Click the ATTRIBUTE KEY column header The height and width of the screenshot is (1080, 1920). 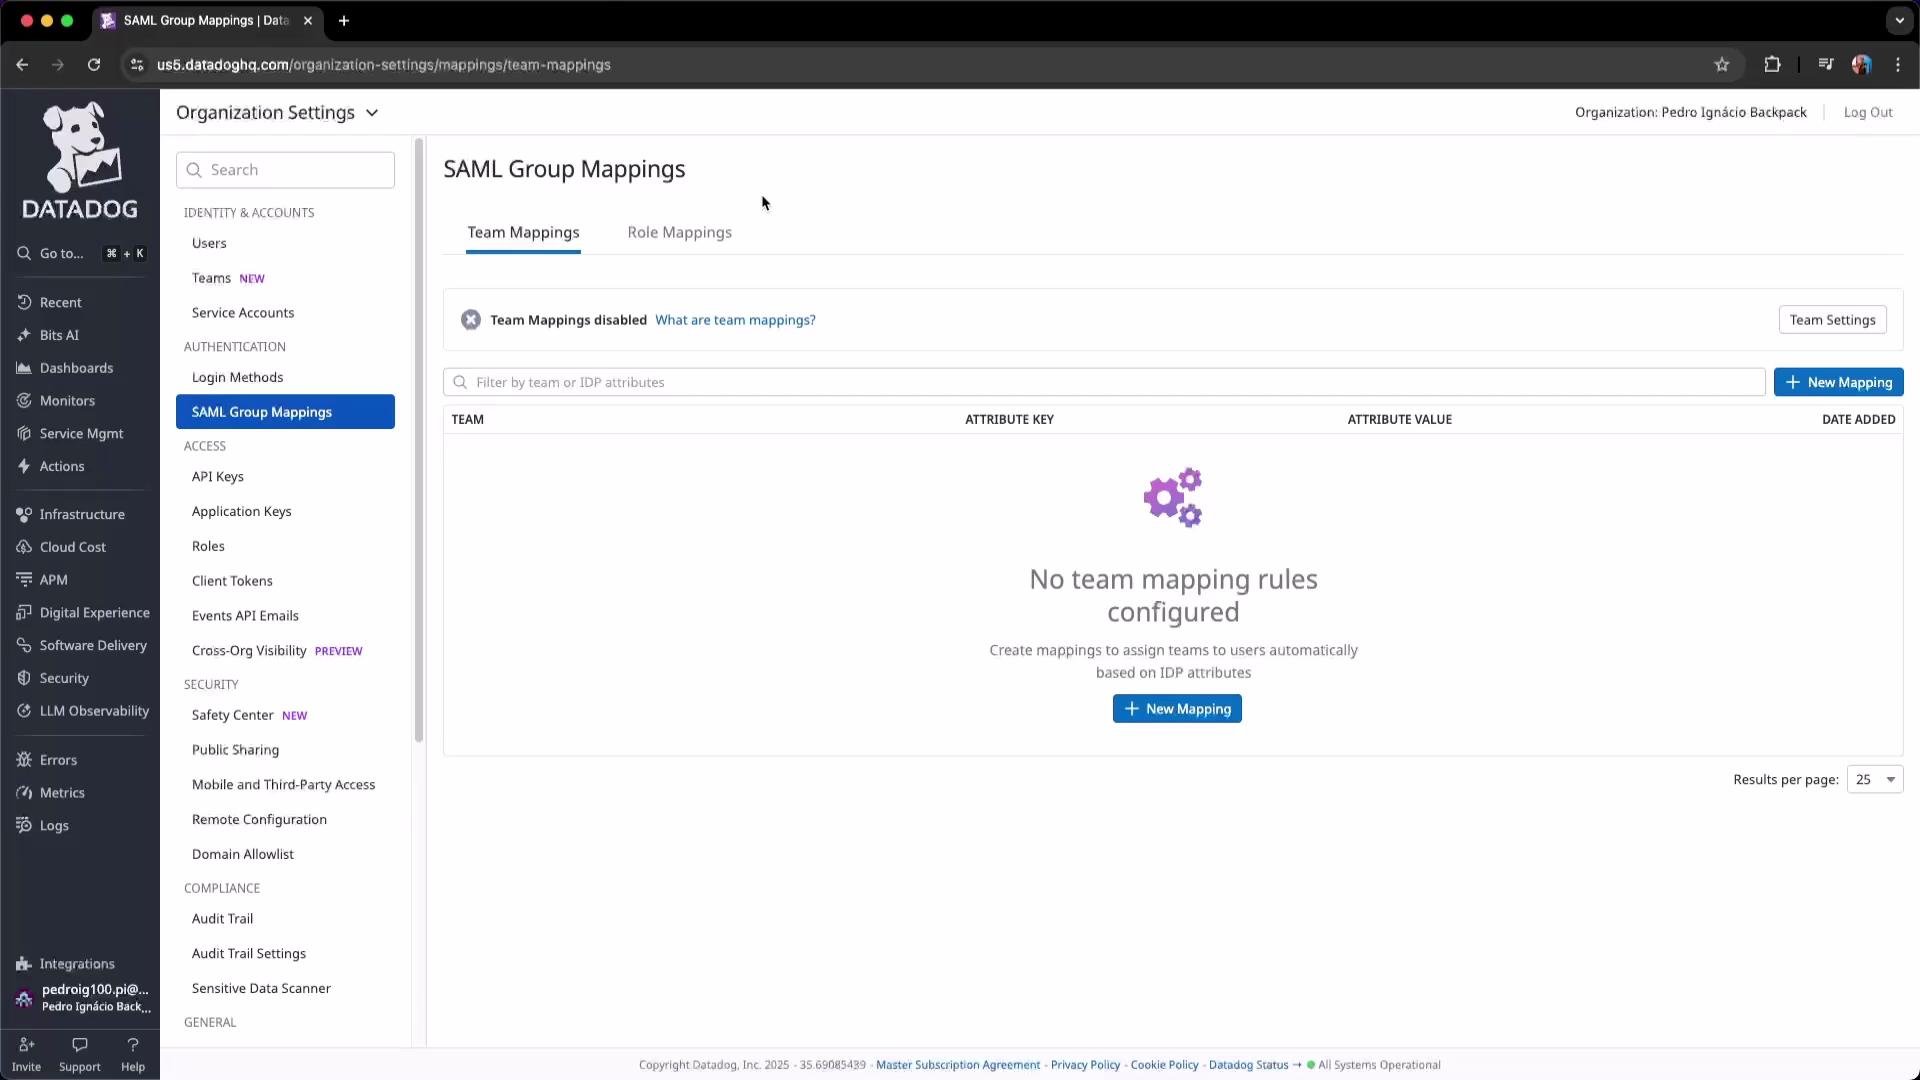click(1009, 420)
